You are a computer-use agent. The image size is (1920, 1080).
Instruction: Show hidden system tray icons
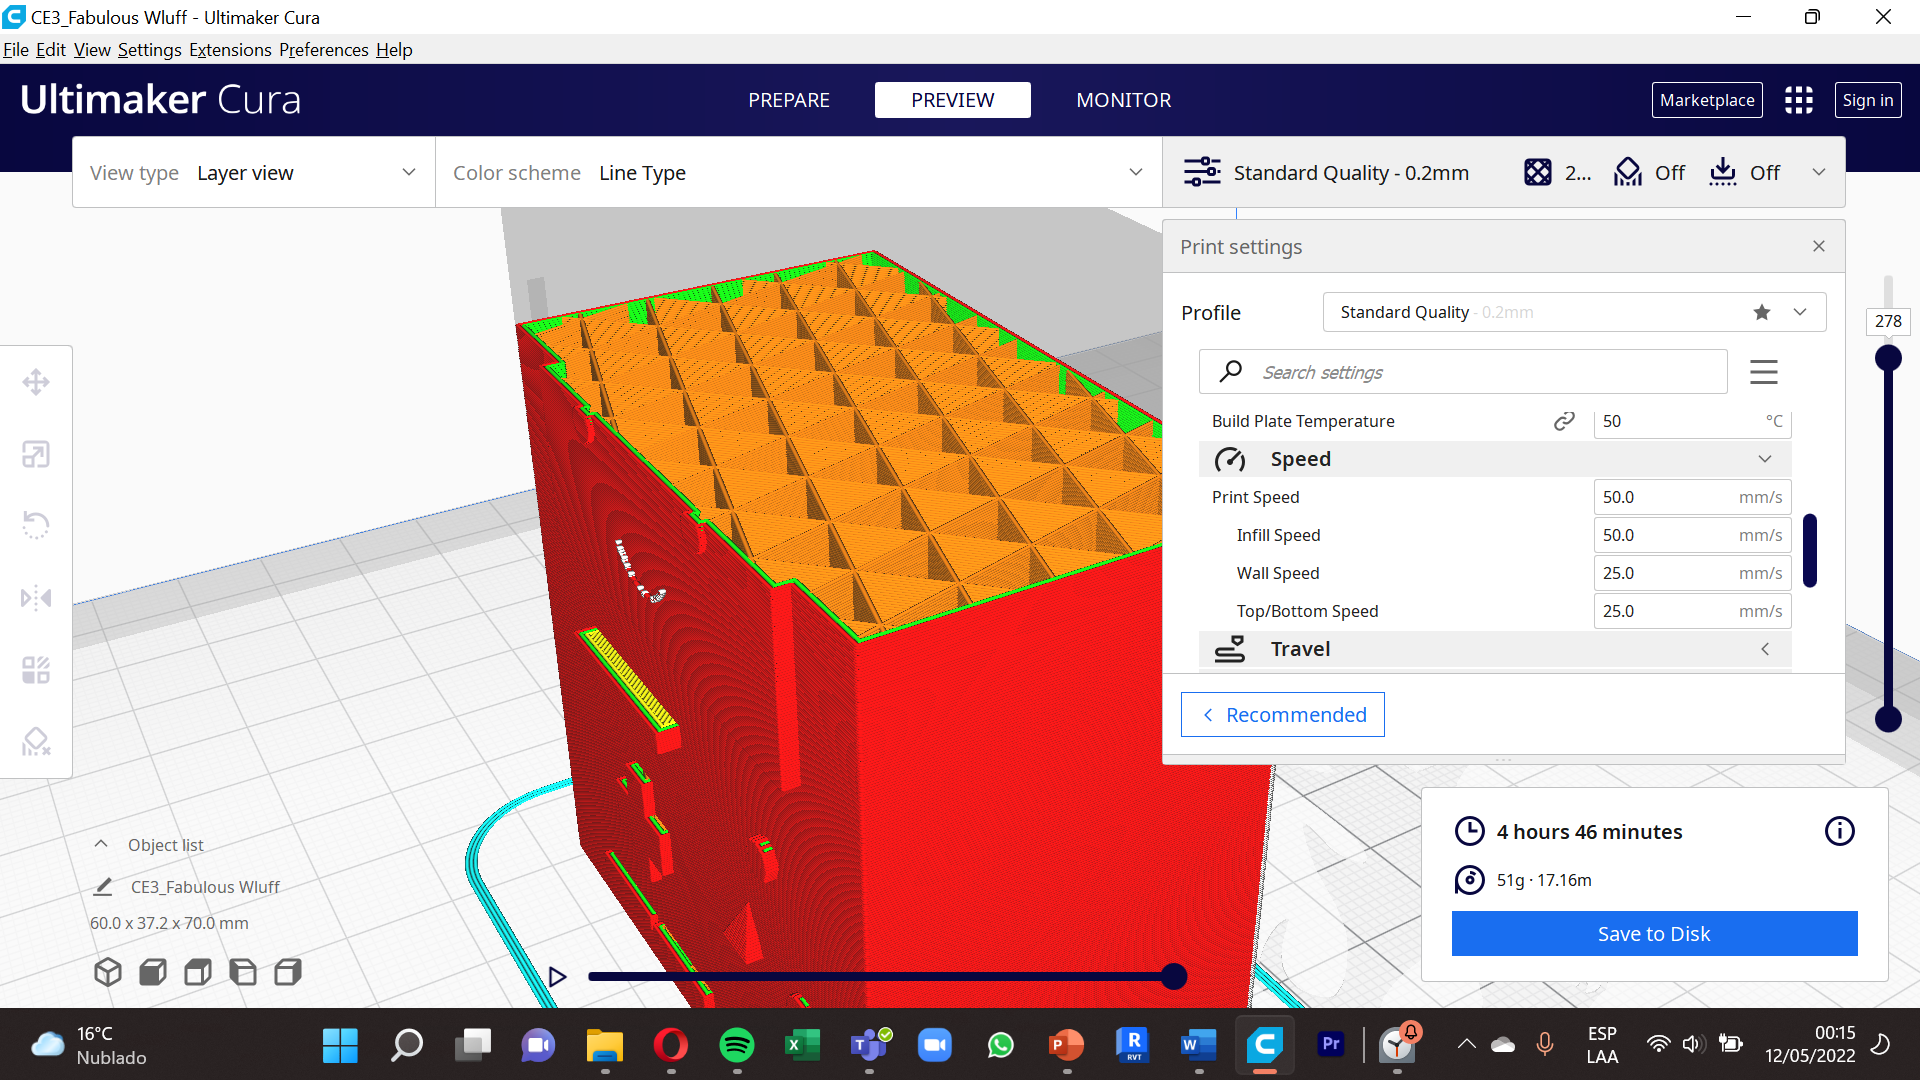tap(1466, 1044)
